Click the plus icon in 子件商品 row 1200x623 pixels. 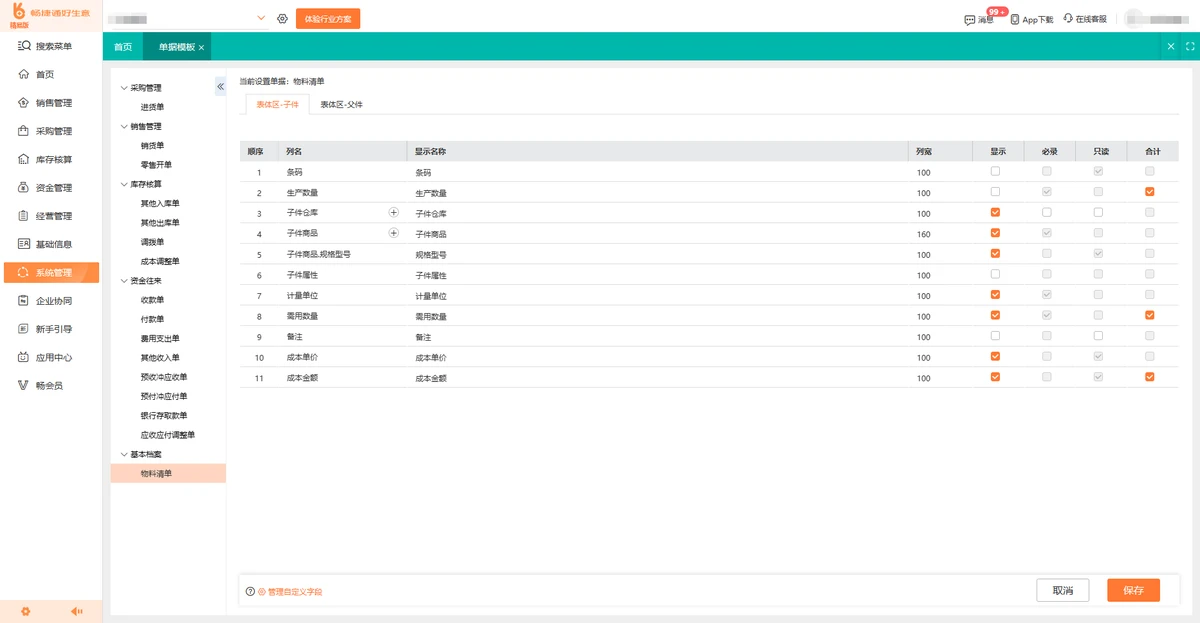(393, 233)
